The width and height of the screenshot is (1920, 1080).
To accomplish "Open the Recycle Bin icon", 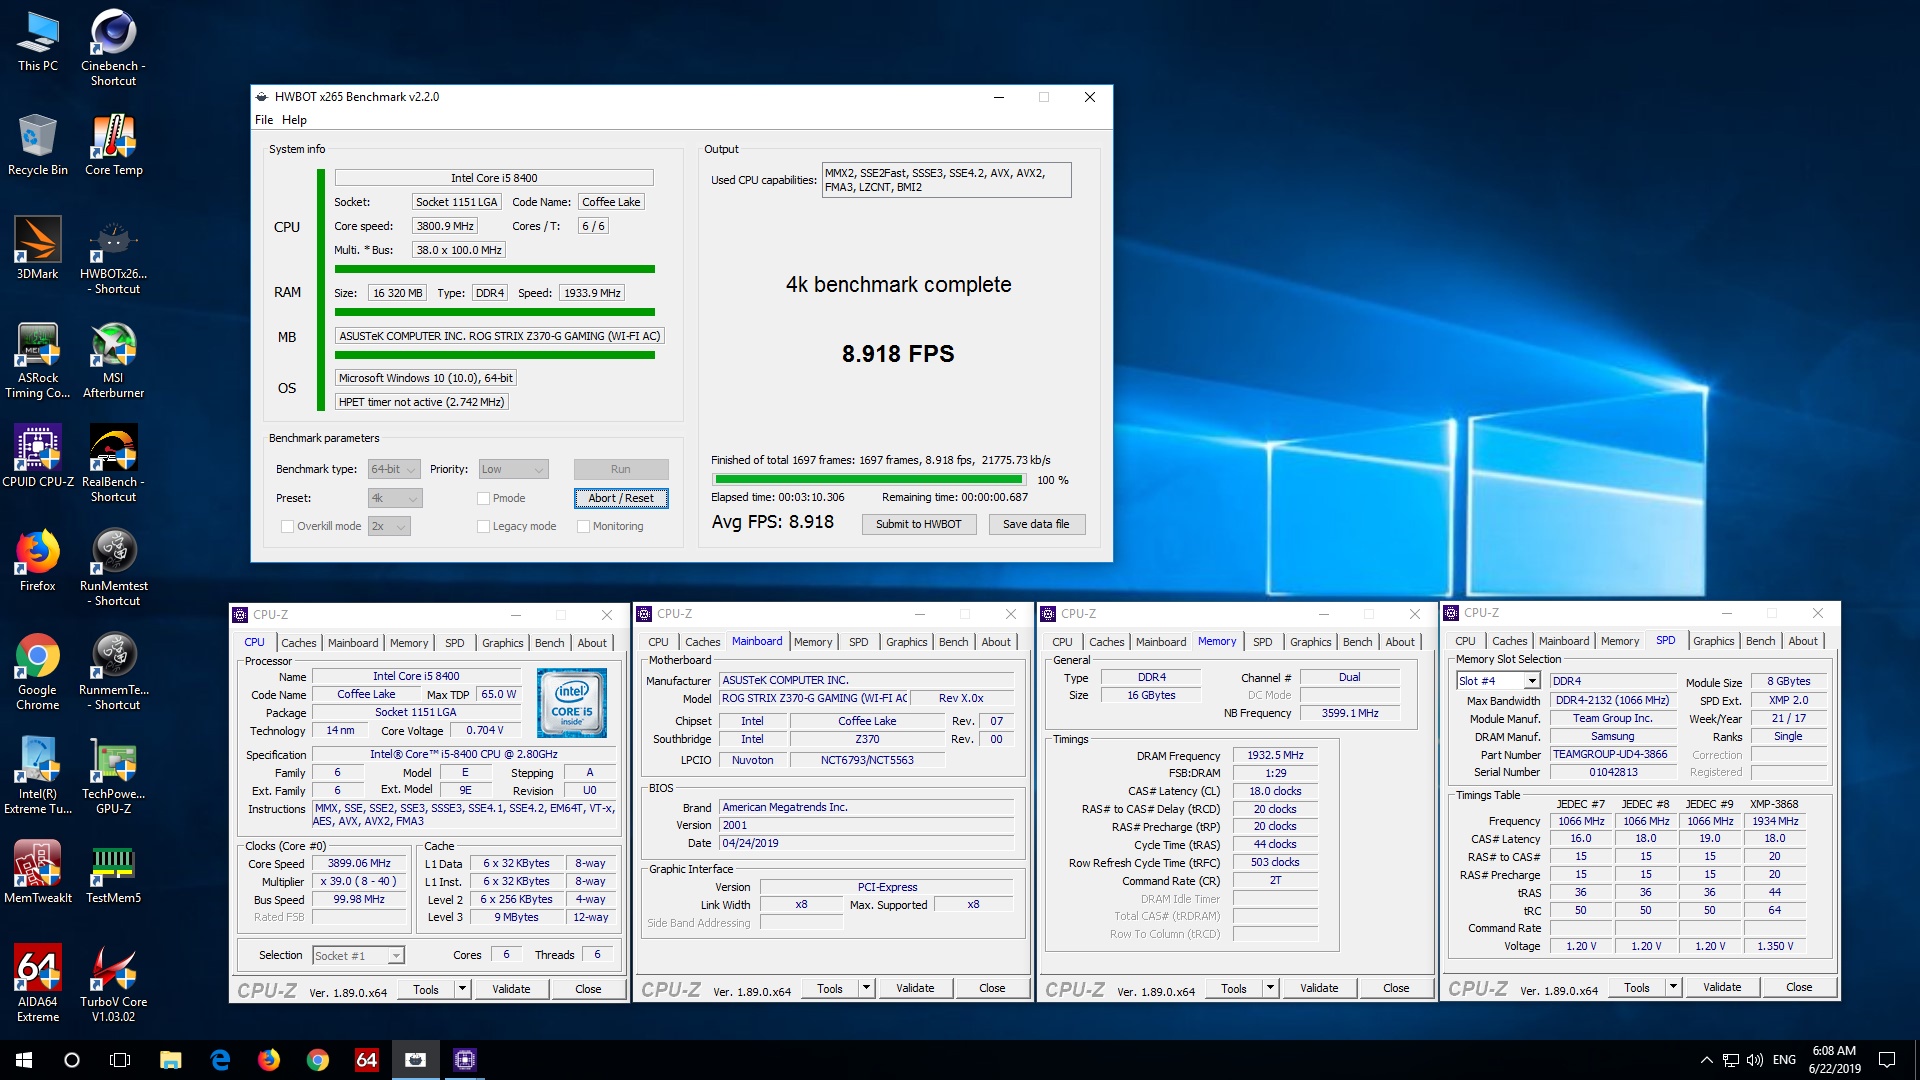I will pos(38,145).
